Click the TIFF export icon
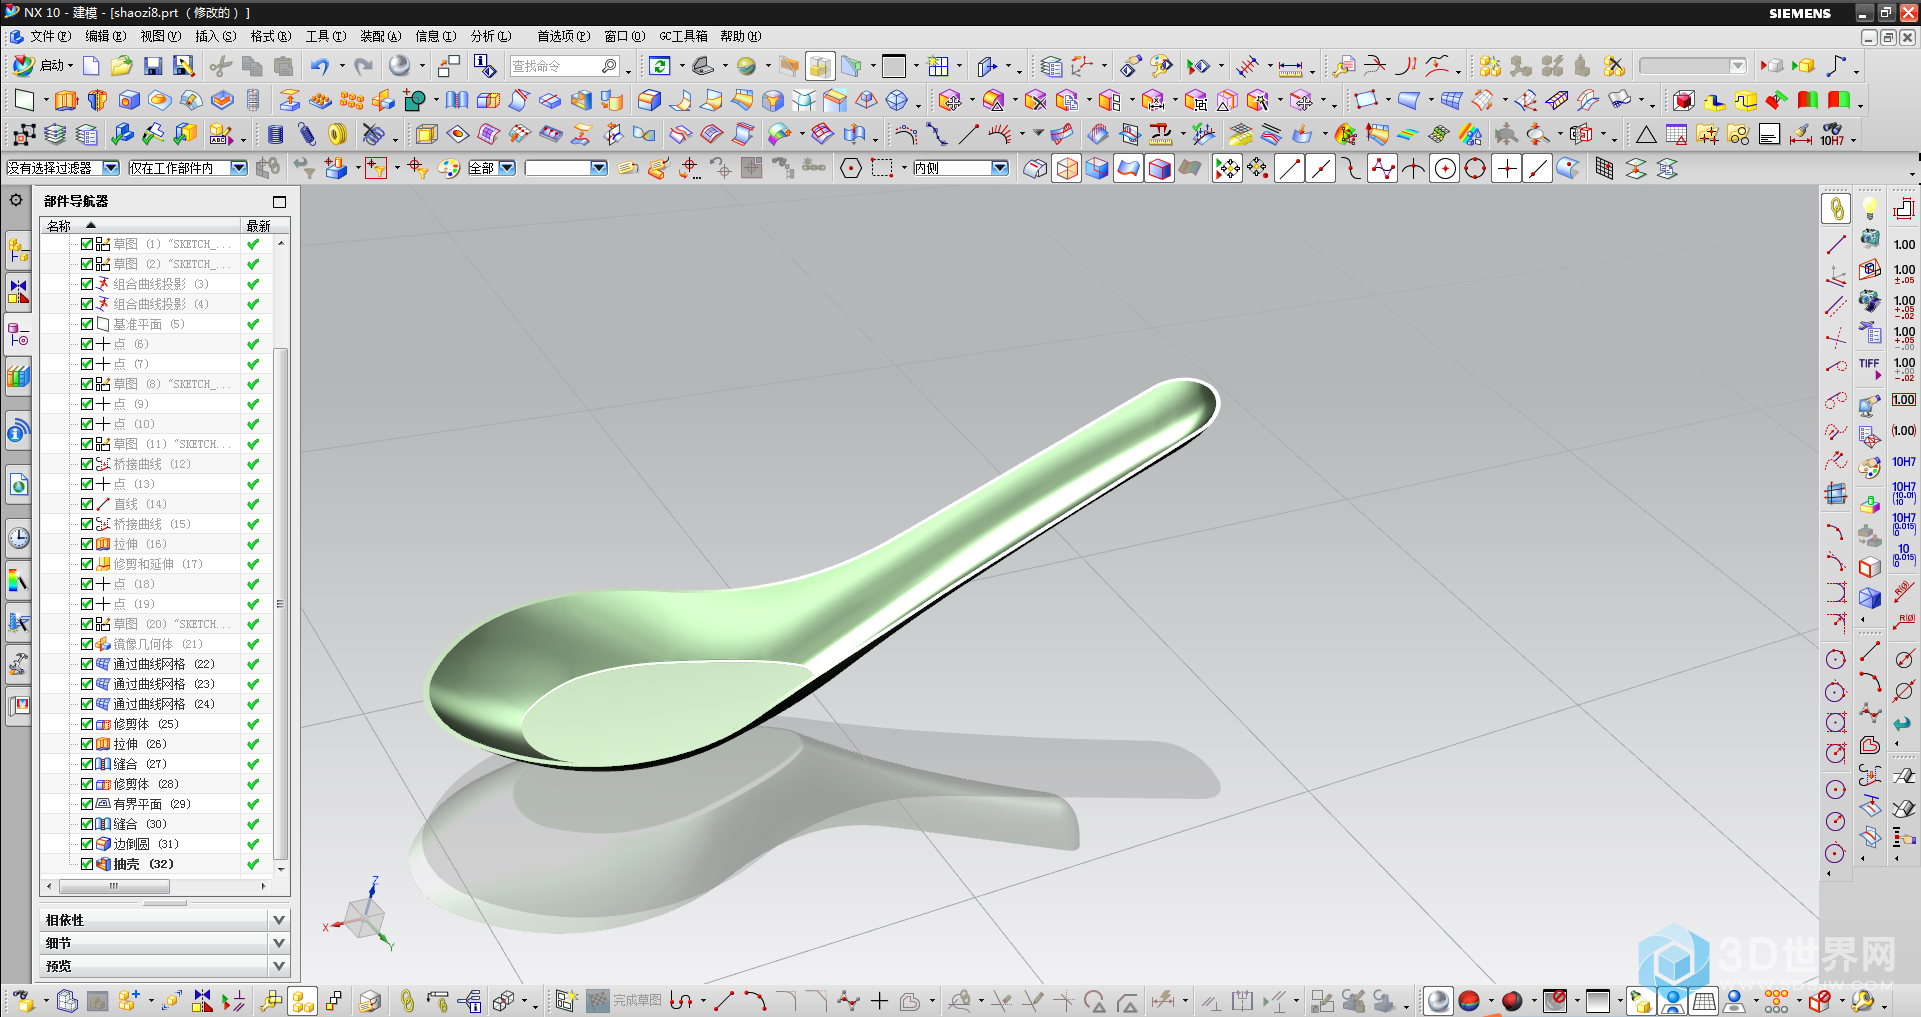 1869,365
